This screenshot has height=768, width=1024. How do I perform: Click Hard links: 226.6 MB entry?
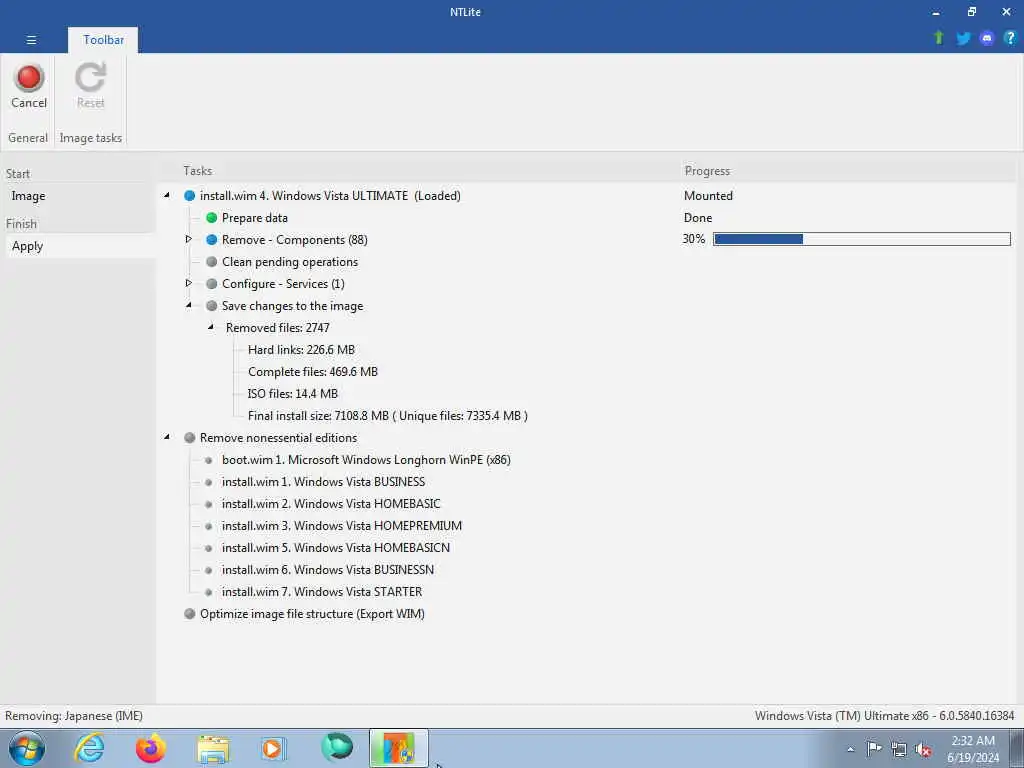(x=301, y=350)
